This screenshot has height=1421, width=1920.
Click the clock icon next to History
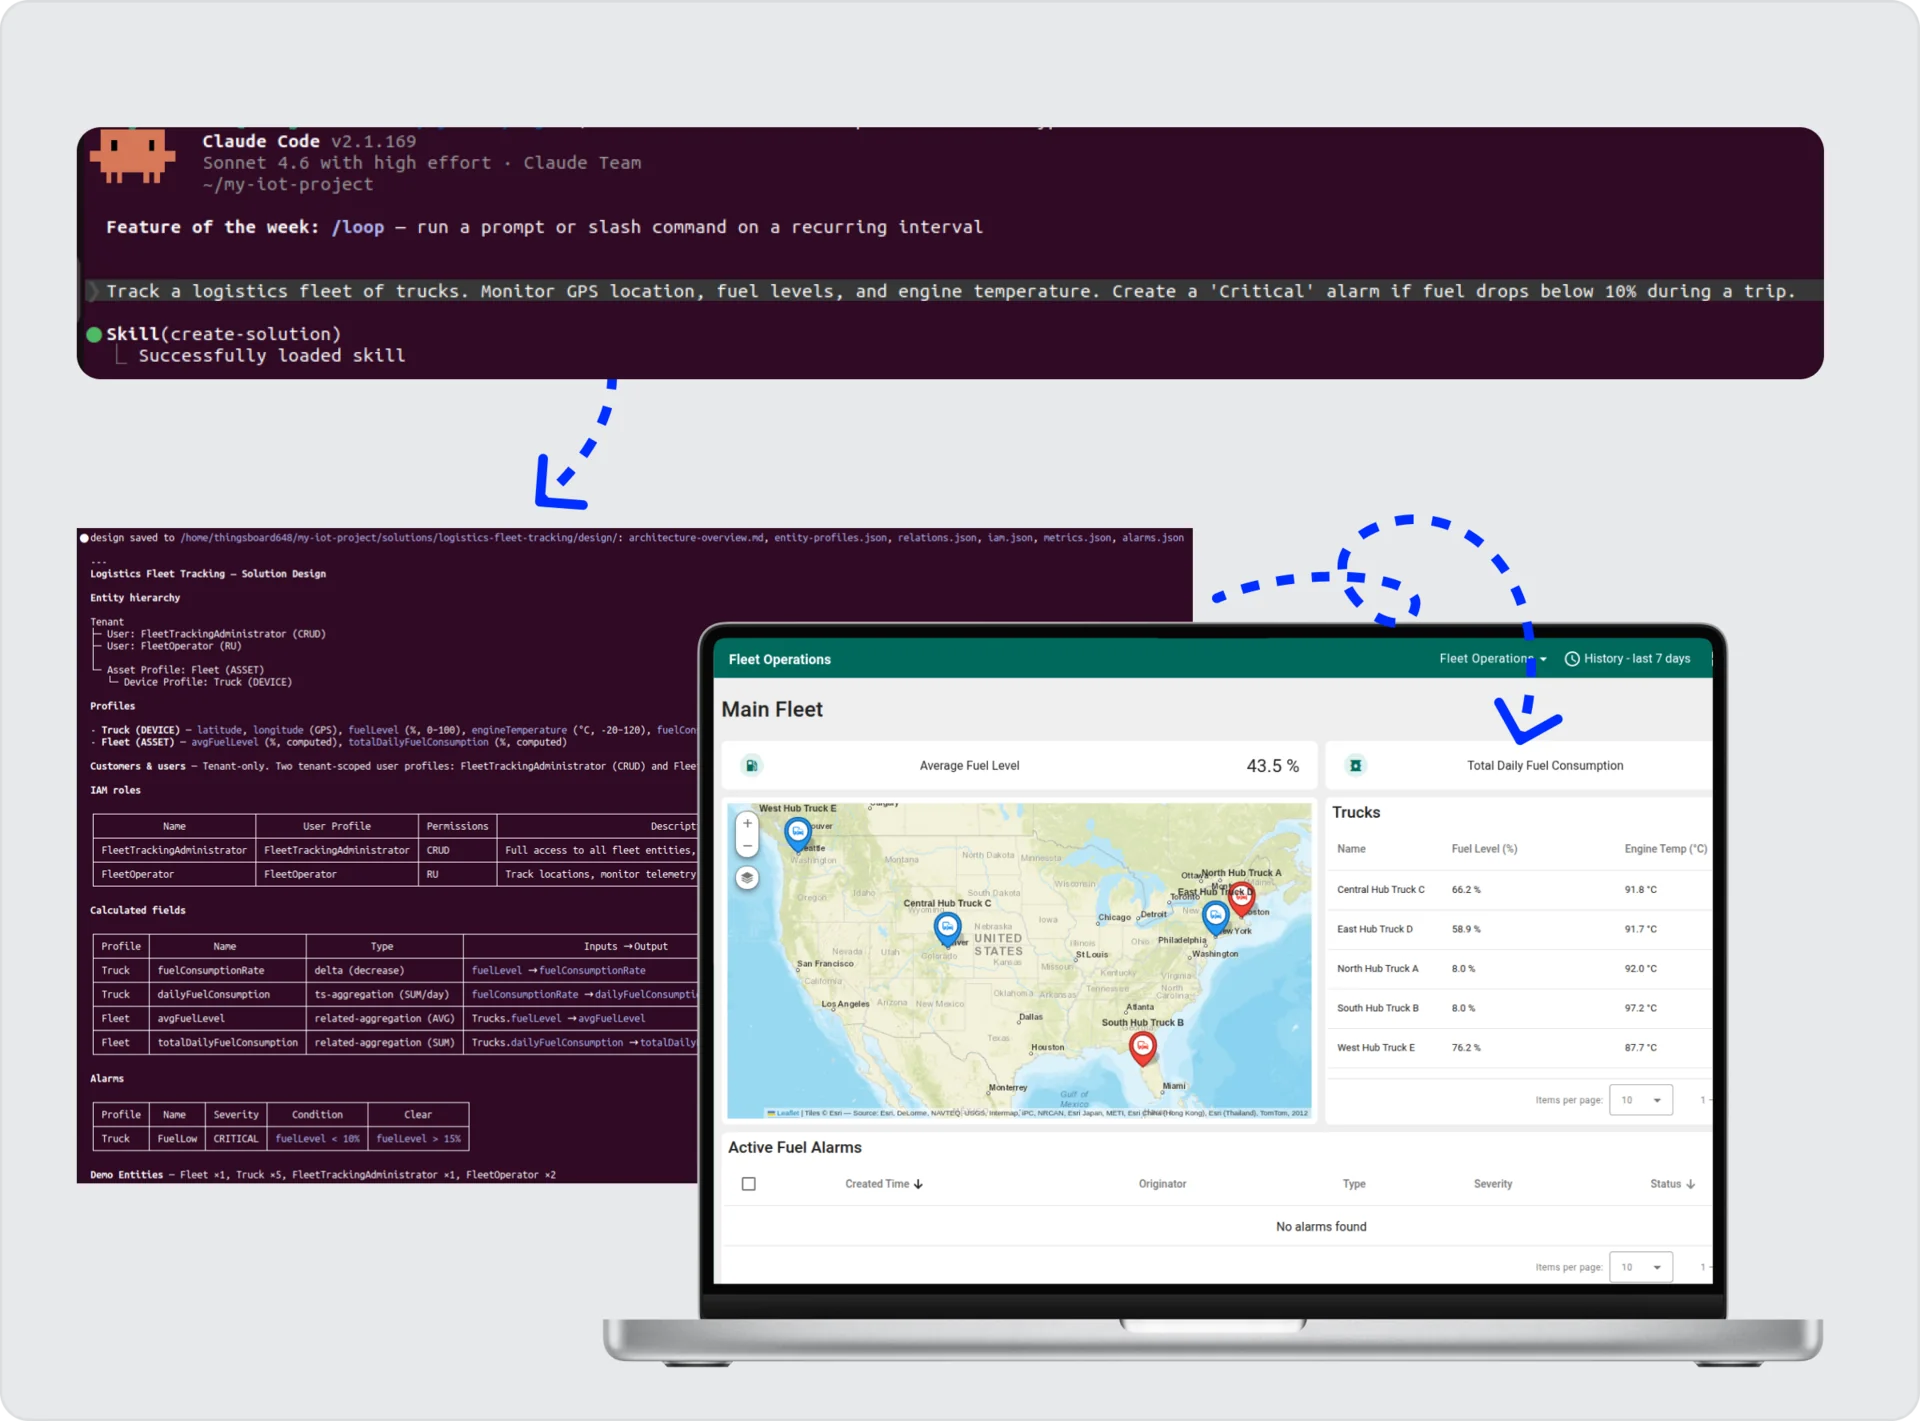point(1572,659)
